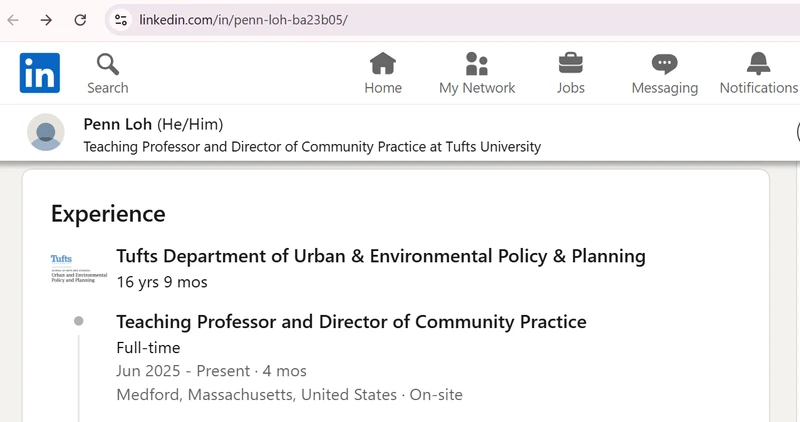Go to the Home icon
Image resolution: width=800 pixels, height=422 pixels.
coord(383,64)
